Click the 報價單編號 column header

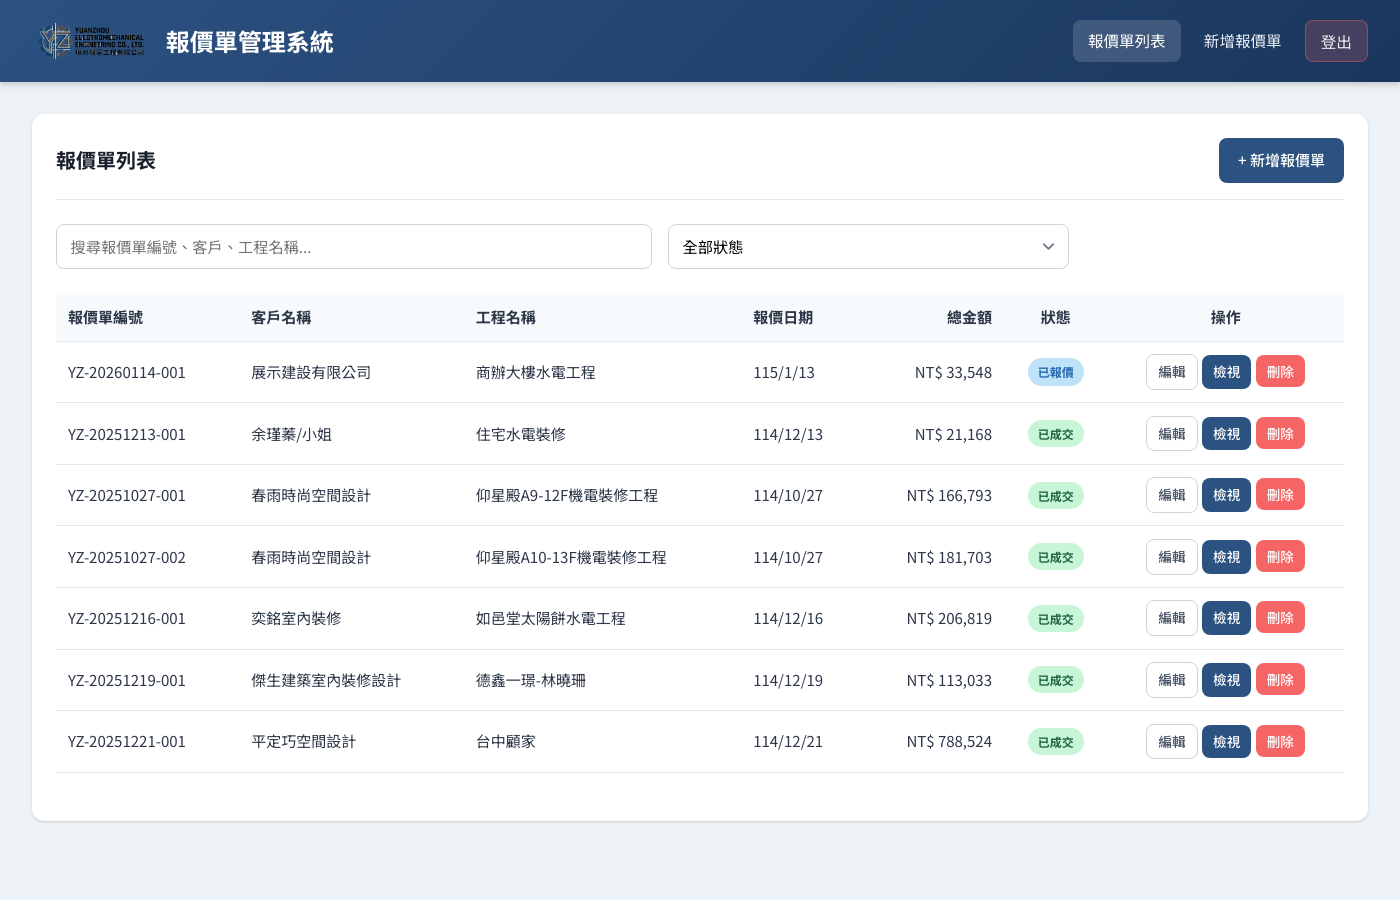(106, 317)
